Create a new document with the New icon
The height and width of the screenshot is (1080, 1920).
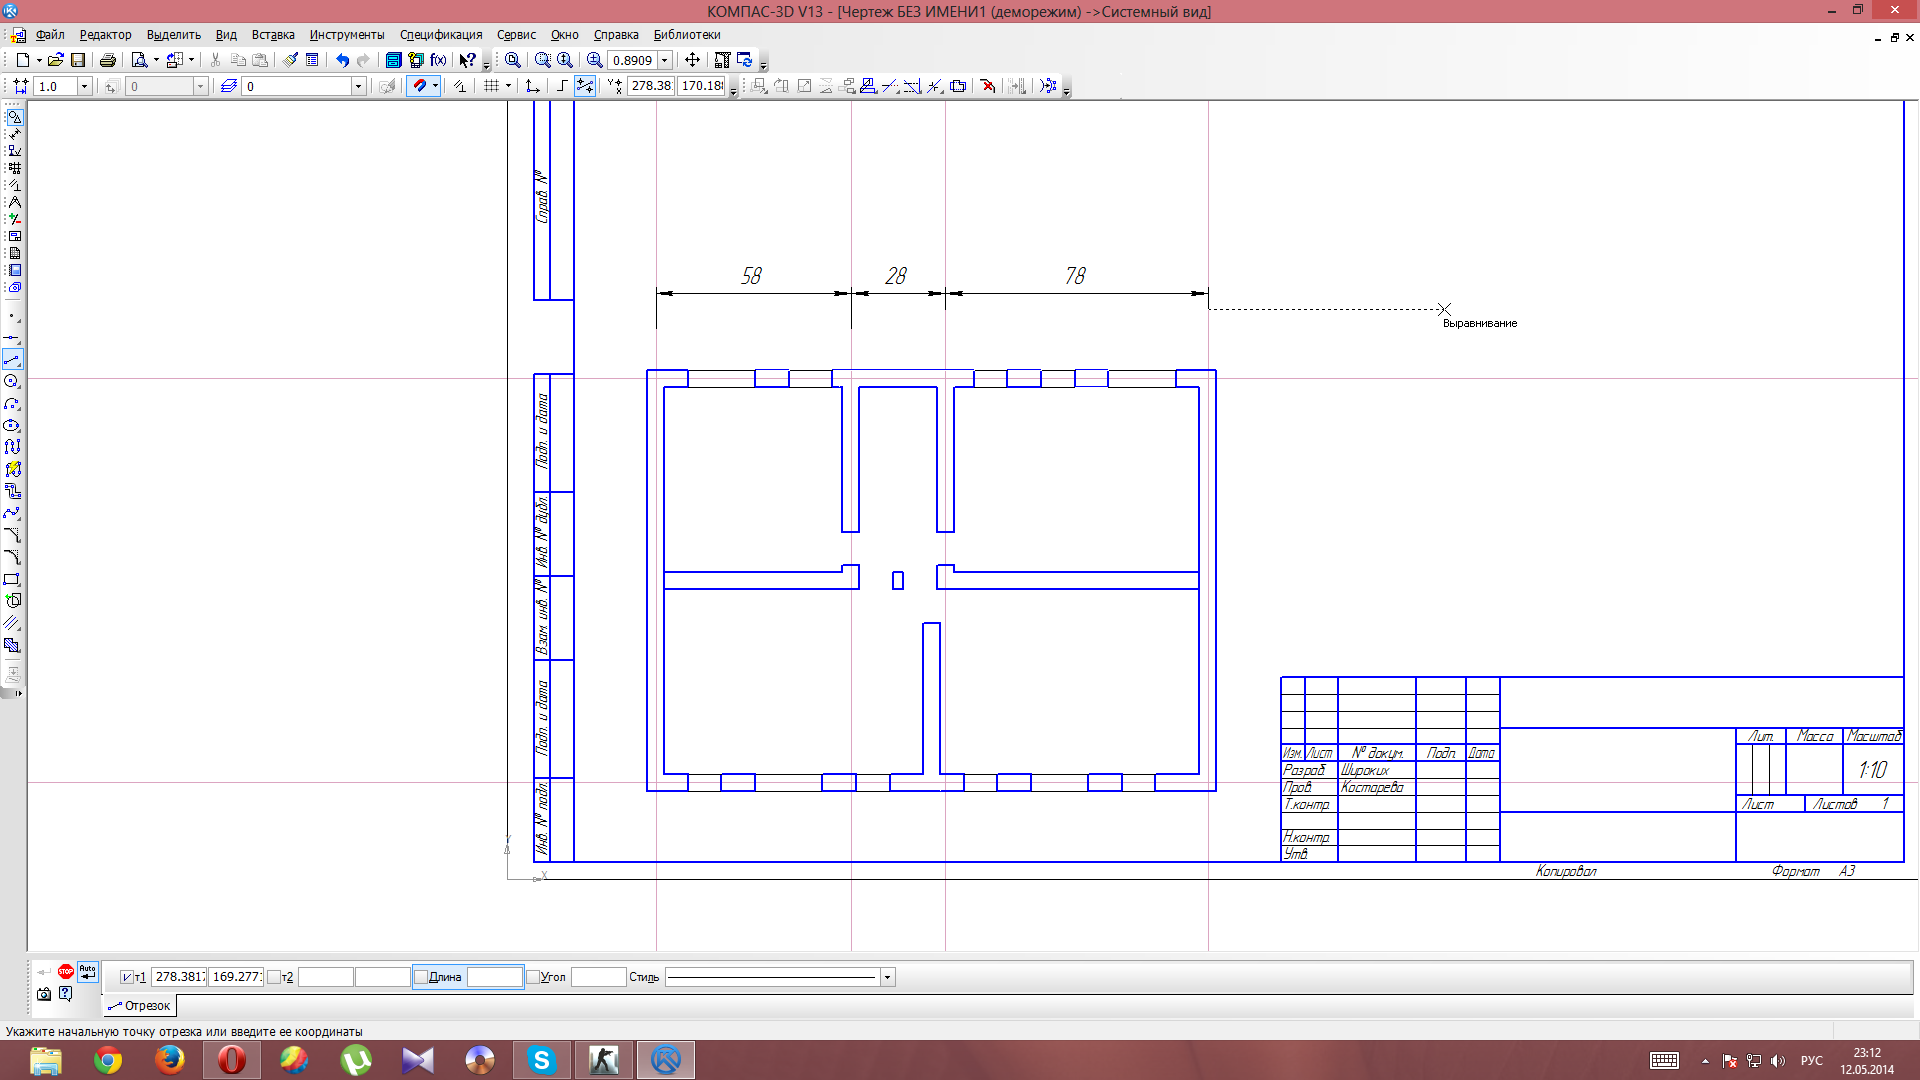(x=22, y=60)
